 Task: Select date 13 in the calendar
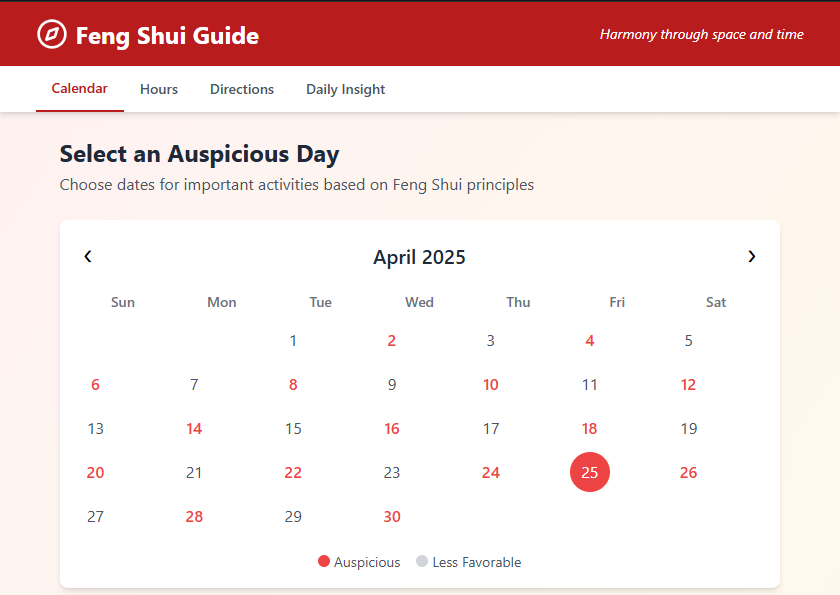click(x=95, y=428)
